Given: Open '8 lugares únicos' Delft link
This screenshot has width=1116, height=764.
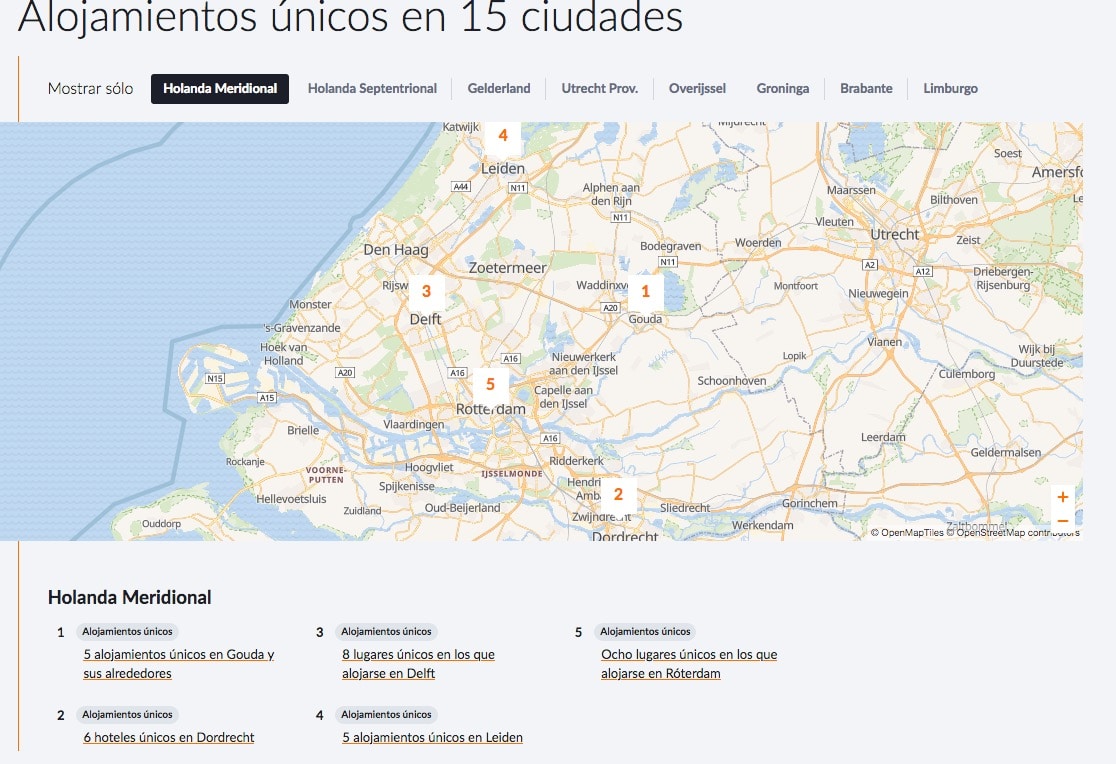Looking at the screenshot, I should click(x=418, y=664).
